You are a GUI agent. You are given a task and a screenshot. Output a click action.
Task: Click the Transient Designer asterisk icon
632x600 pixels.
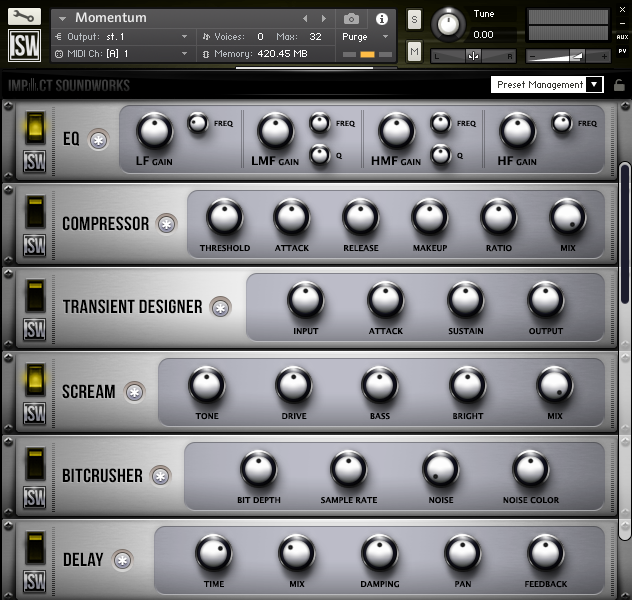[220, 308]
